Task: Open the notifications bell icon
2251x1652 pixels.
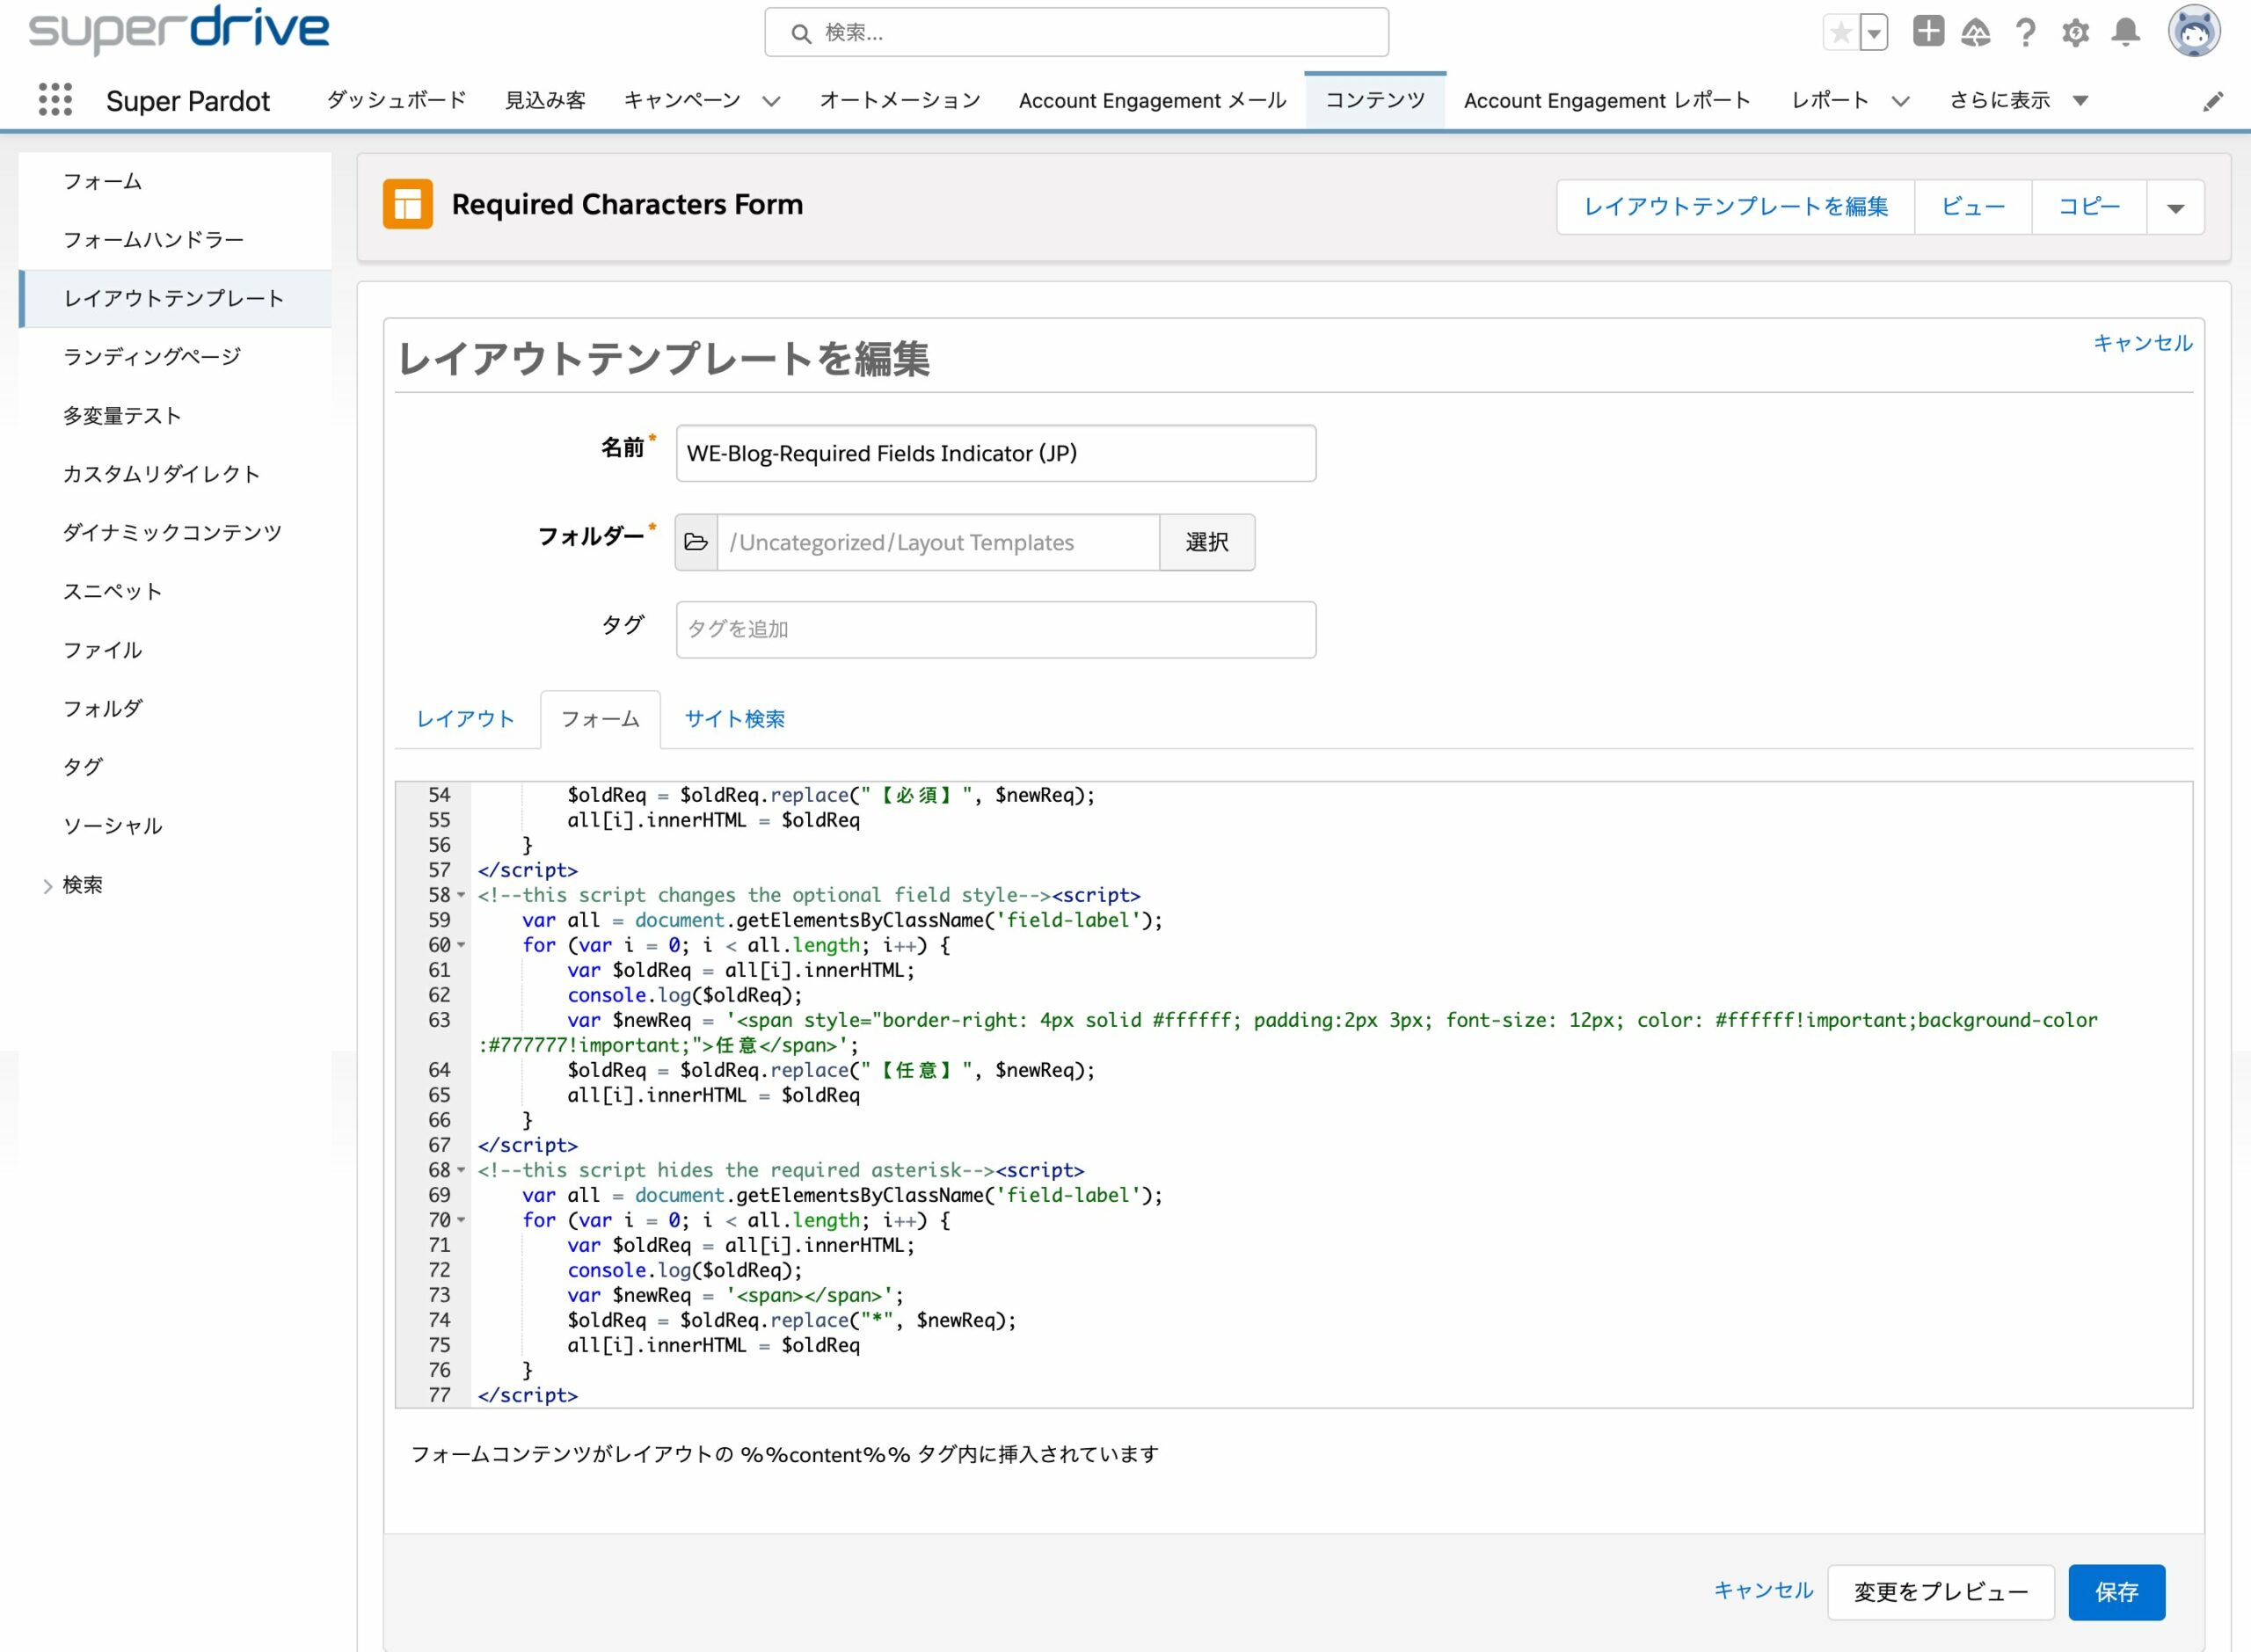Action: [x=2125, y=33]
